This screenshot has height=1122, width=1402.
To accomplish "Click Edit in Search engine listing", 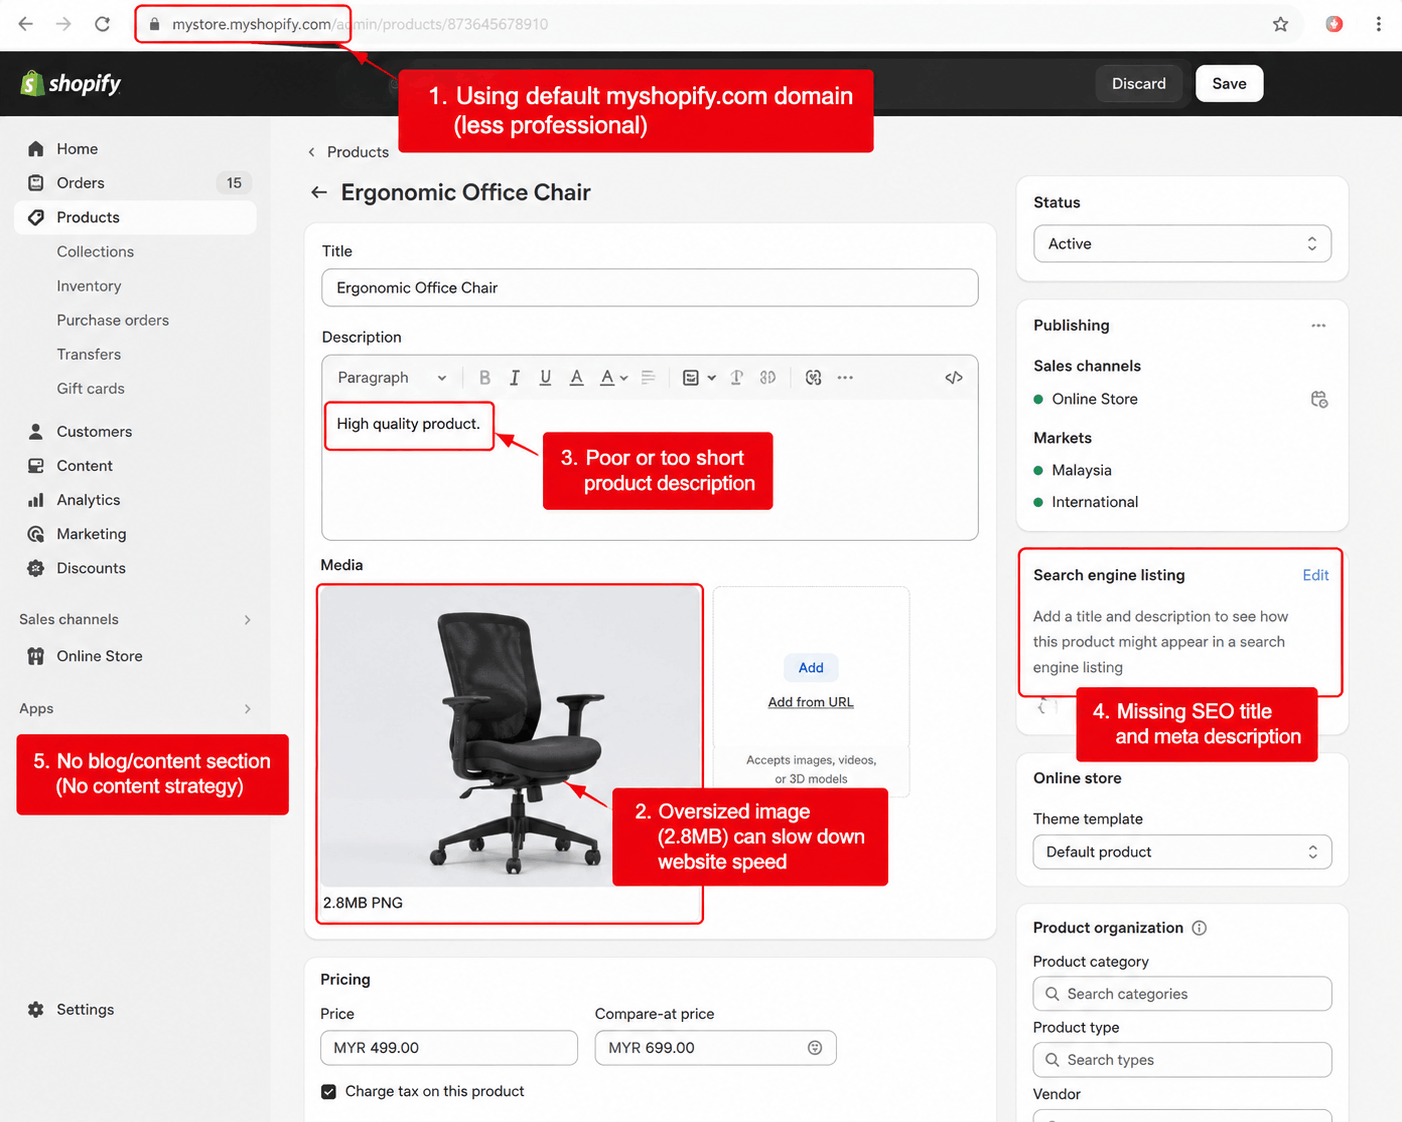I will click(1315, 575).
